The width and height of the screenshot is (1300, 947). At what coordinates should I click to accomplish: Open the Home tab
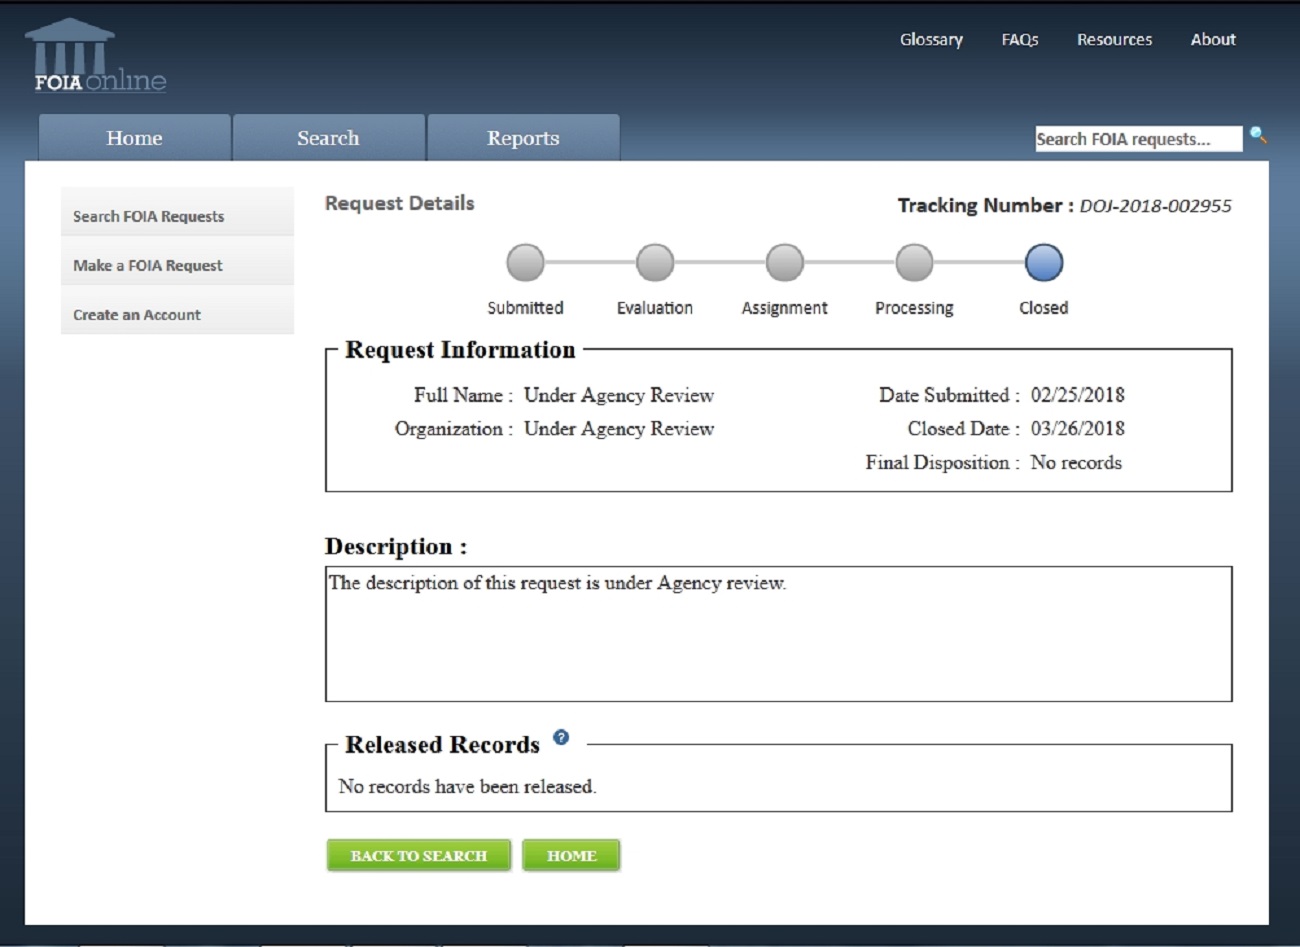[134, 138]
